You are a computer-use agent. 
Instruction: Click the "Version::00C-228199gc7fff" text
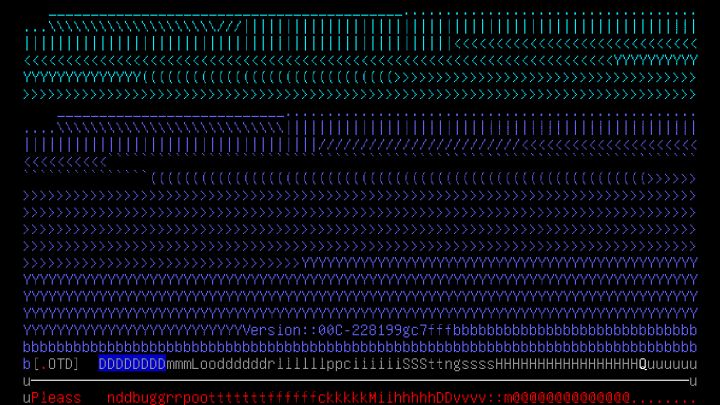coord(348,330)
